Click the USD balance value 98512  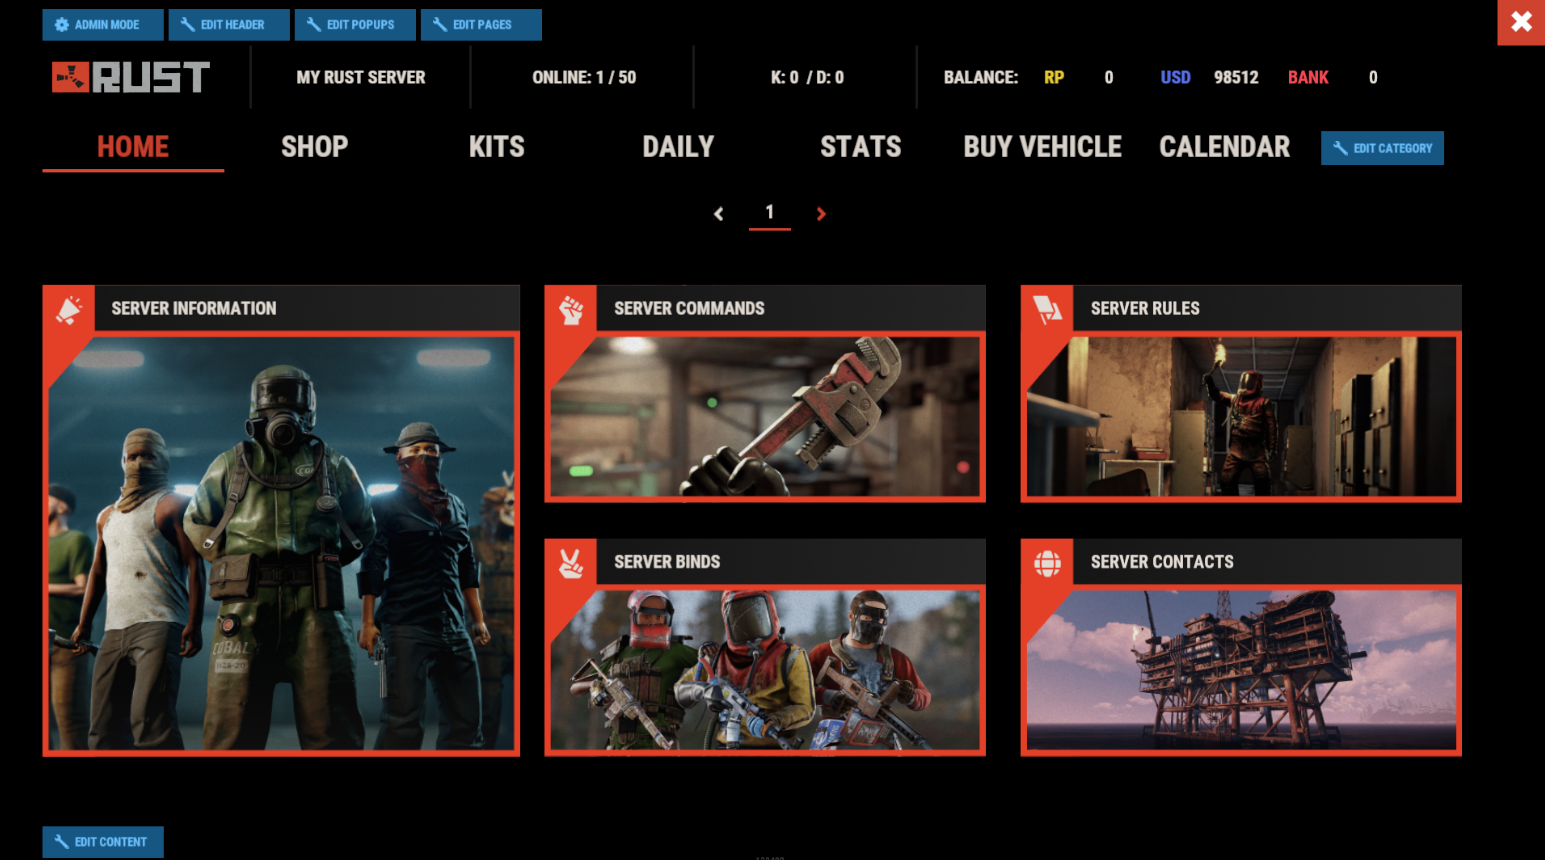tap(1236, 77)
